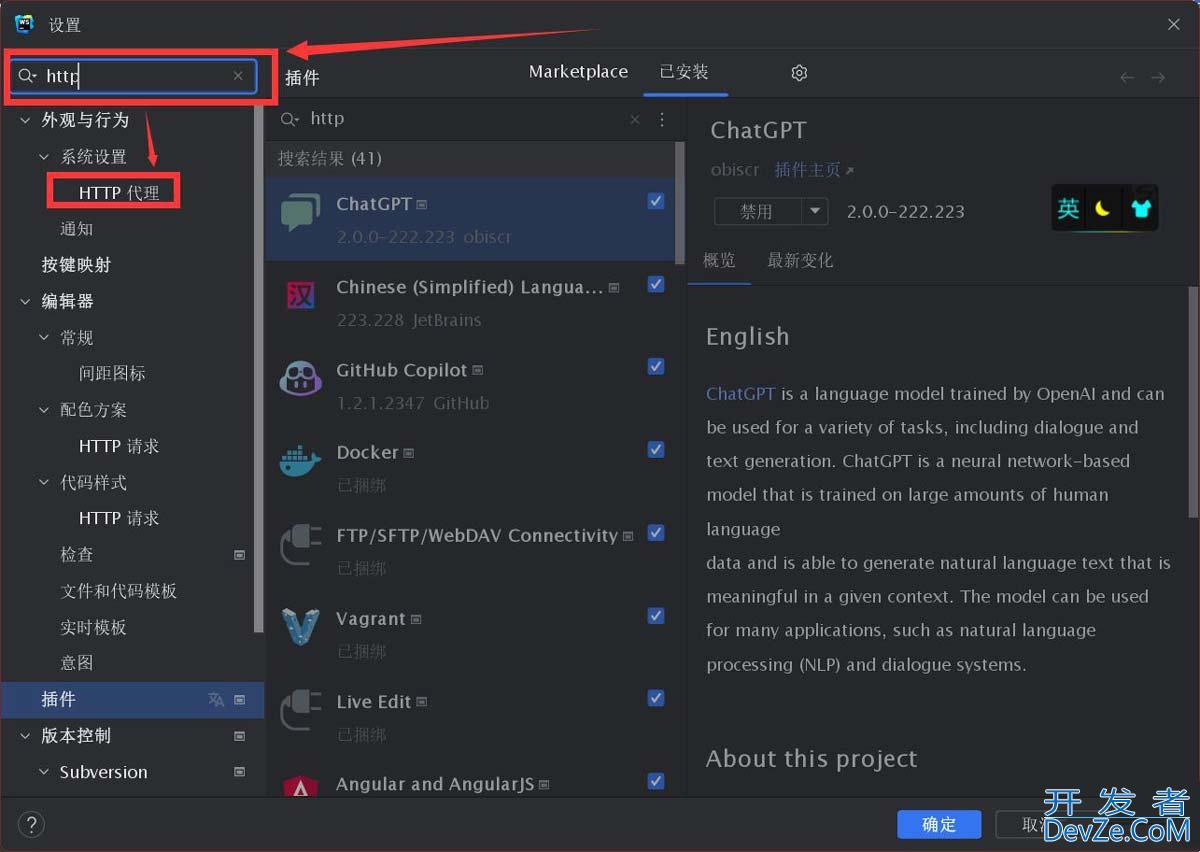This screenshot has height=852, width=1200.
Task: Click the ChatGPT plugin icon
Action: tap(300, 213)
